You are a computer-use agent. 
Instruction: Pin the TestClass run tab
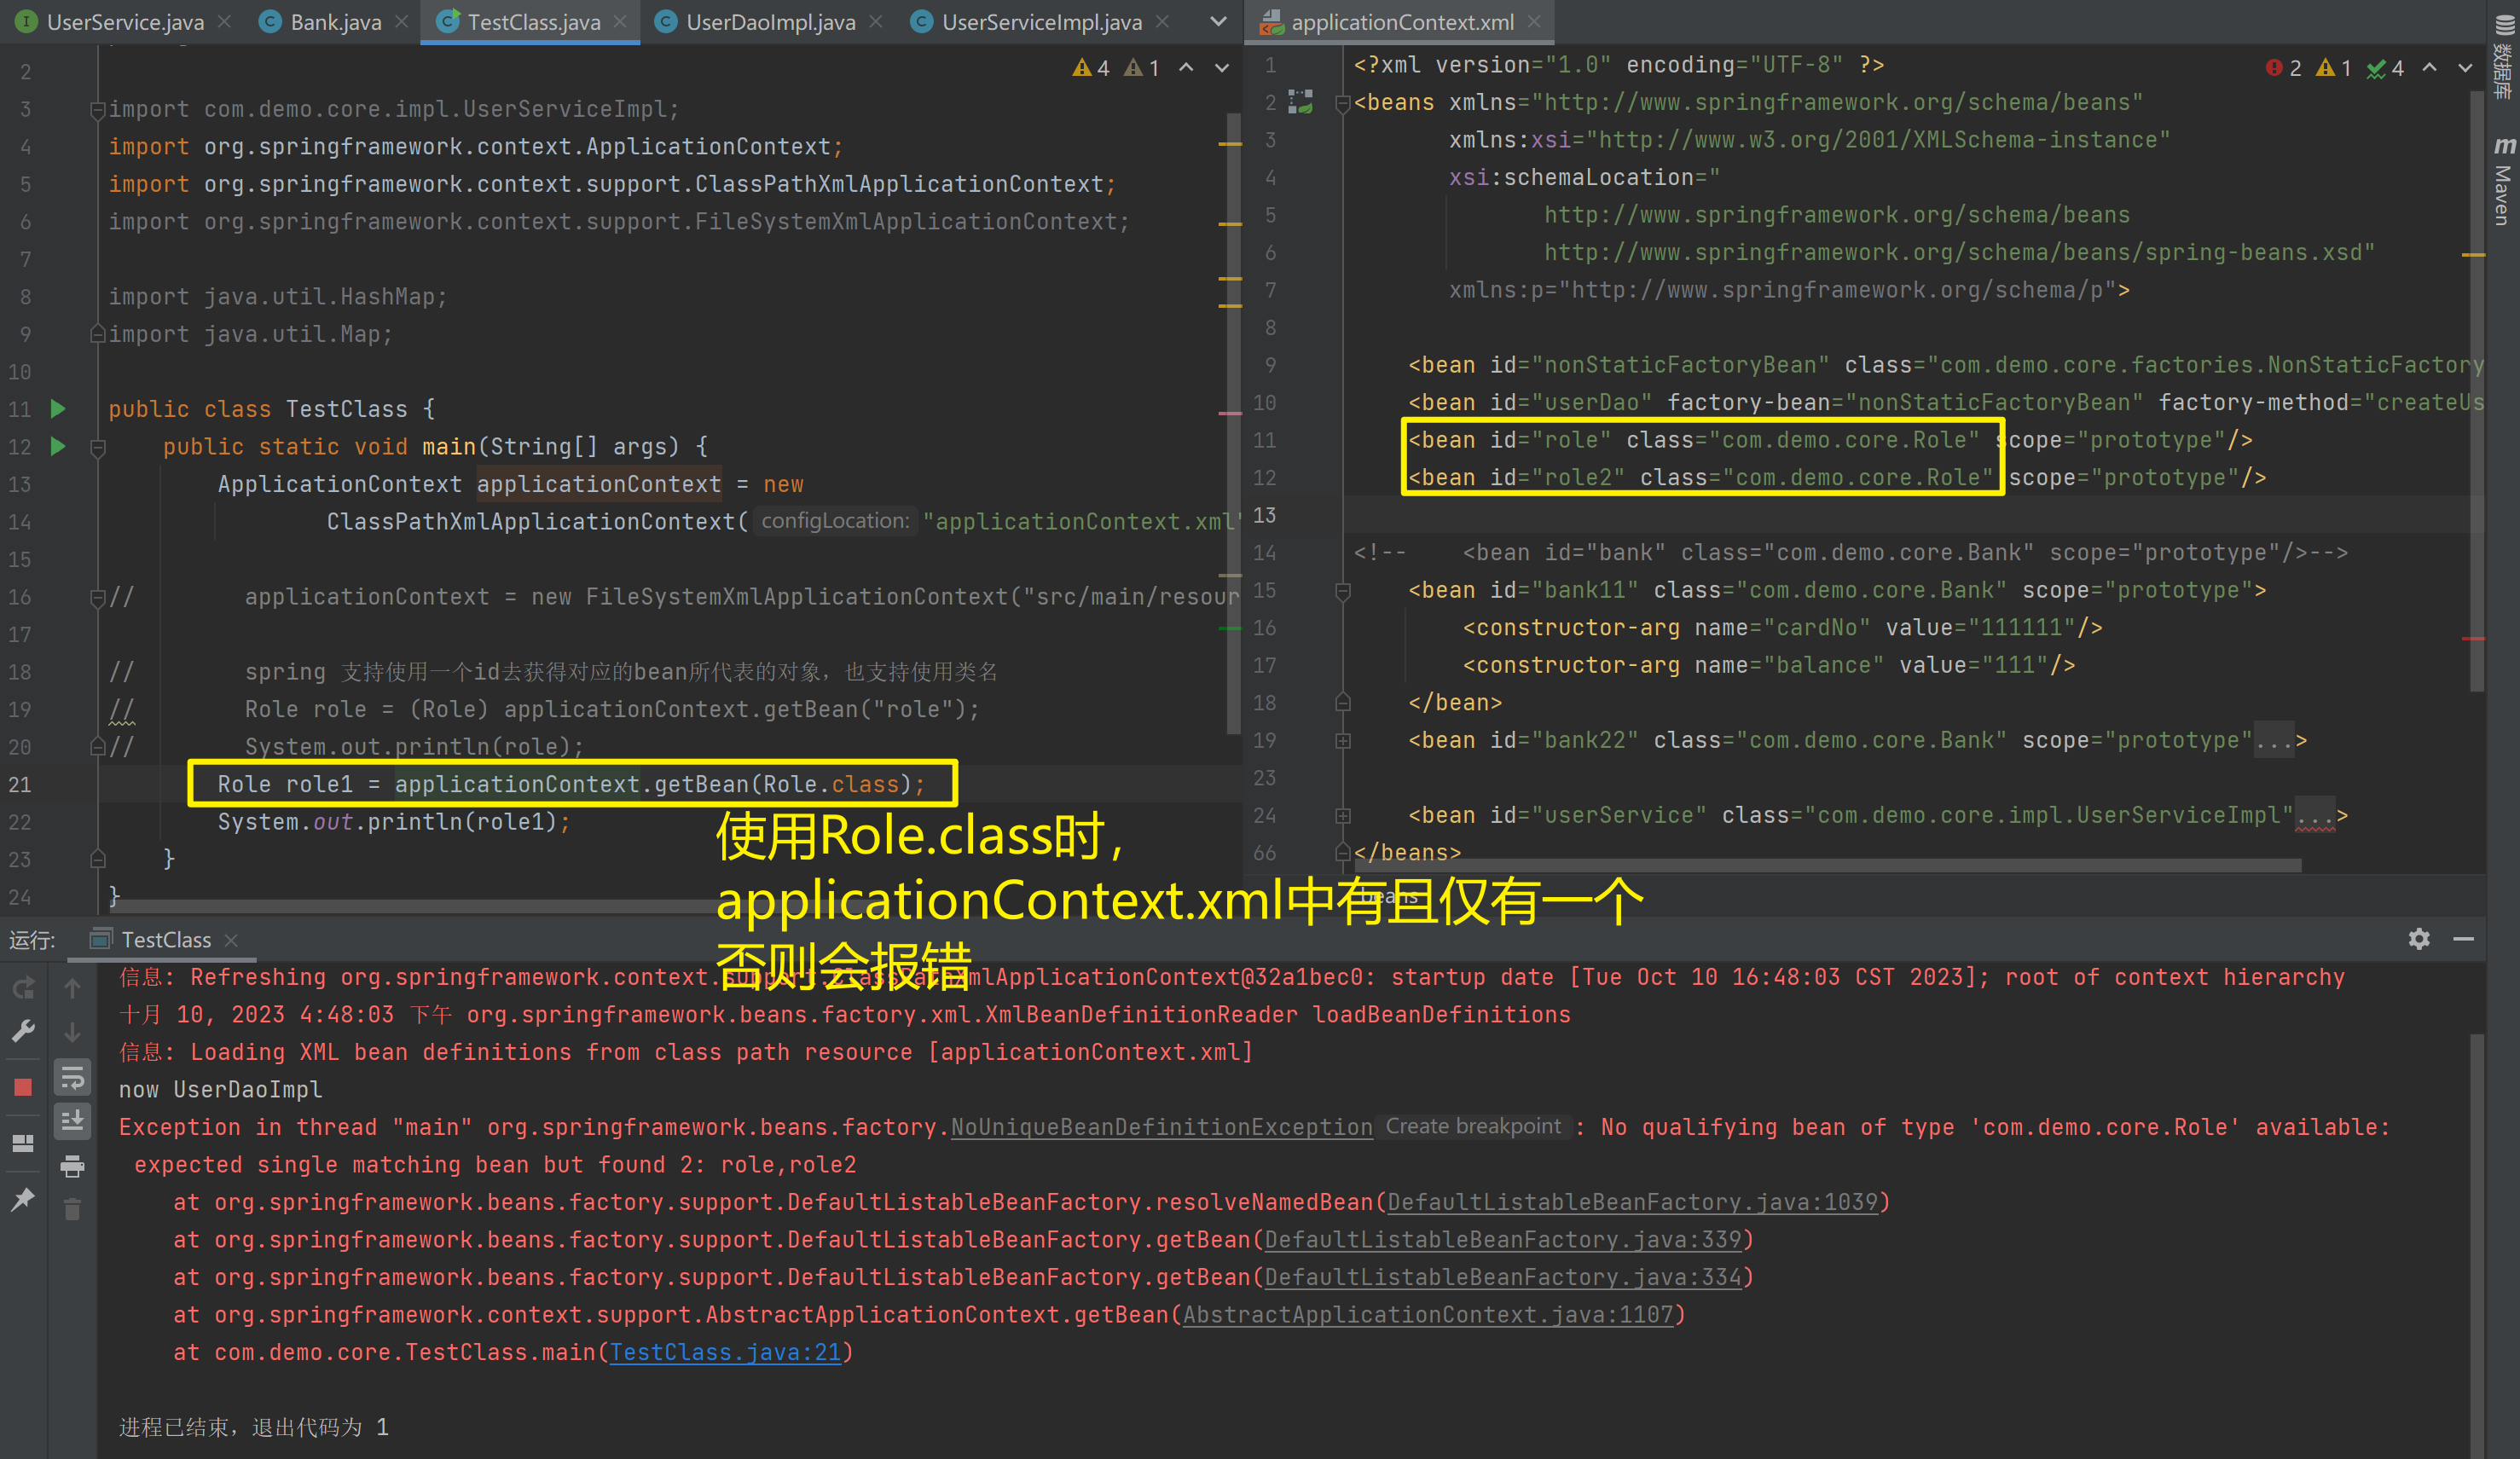pyautogui.click(x=23, y=1199)
